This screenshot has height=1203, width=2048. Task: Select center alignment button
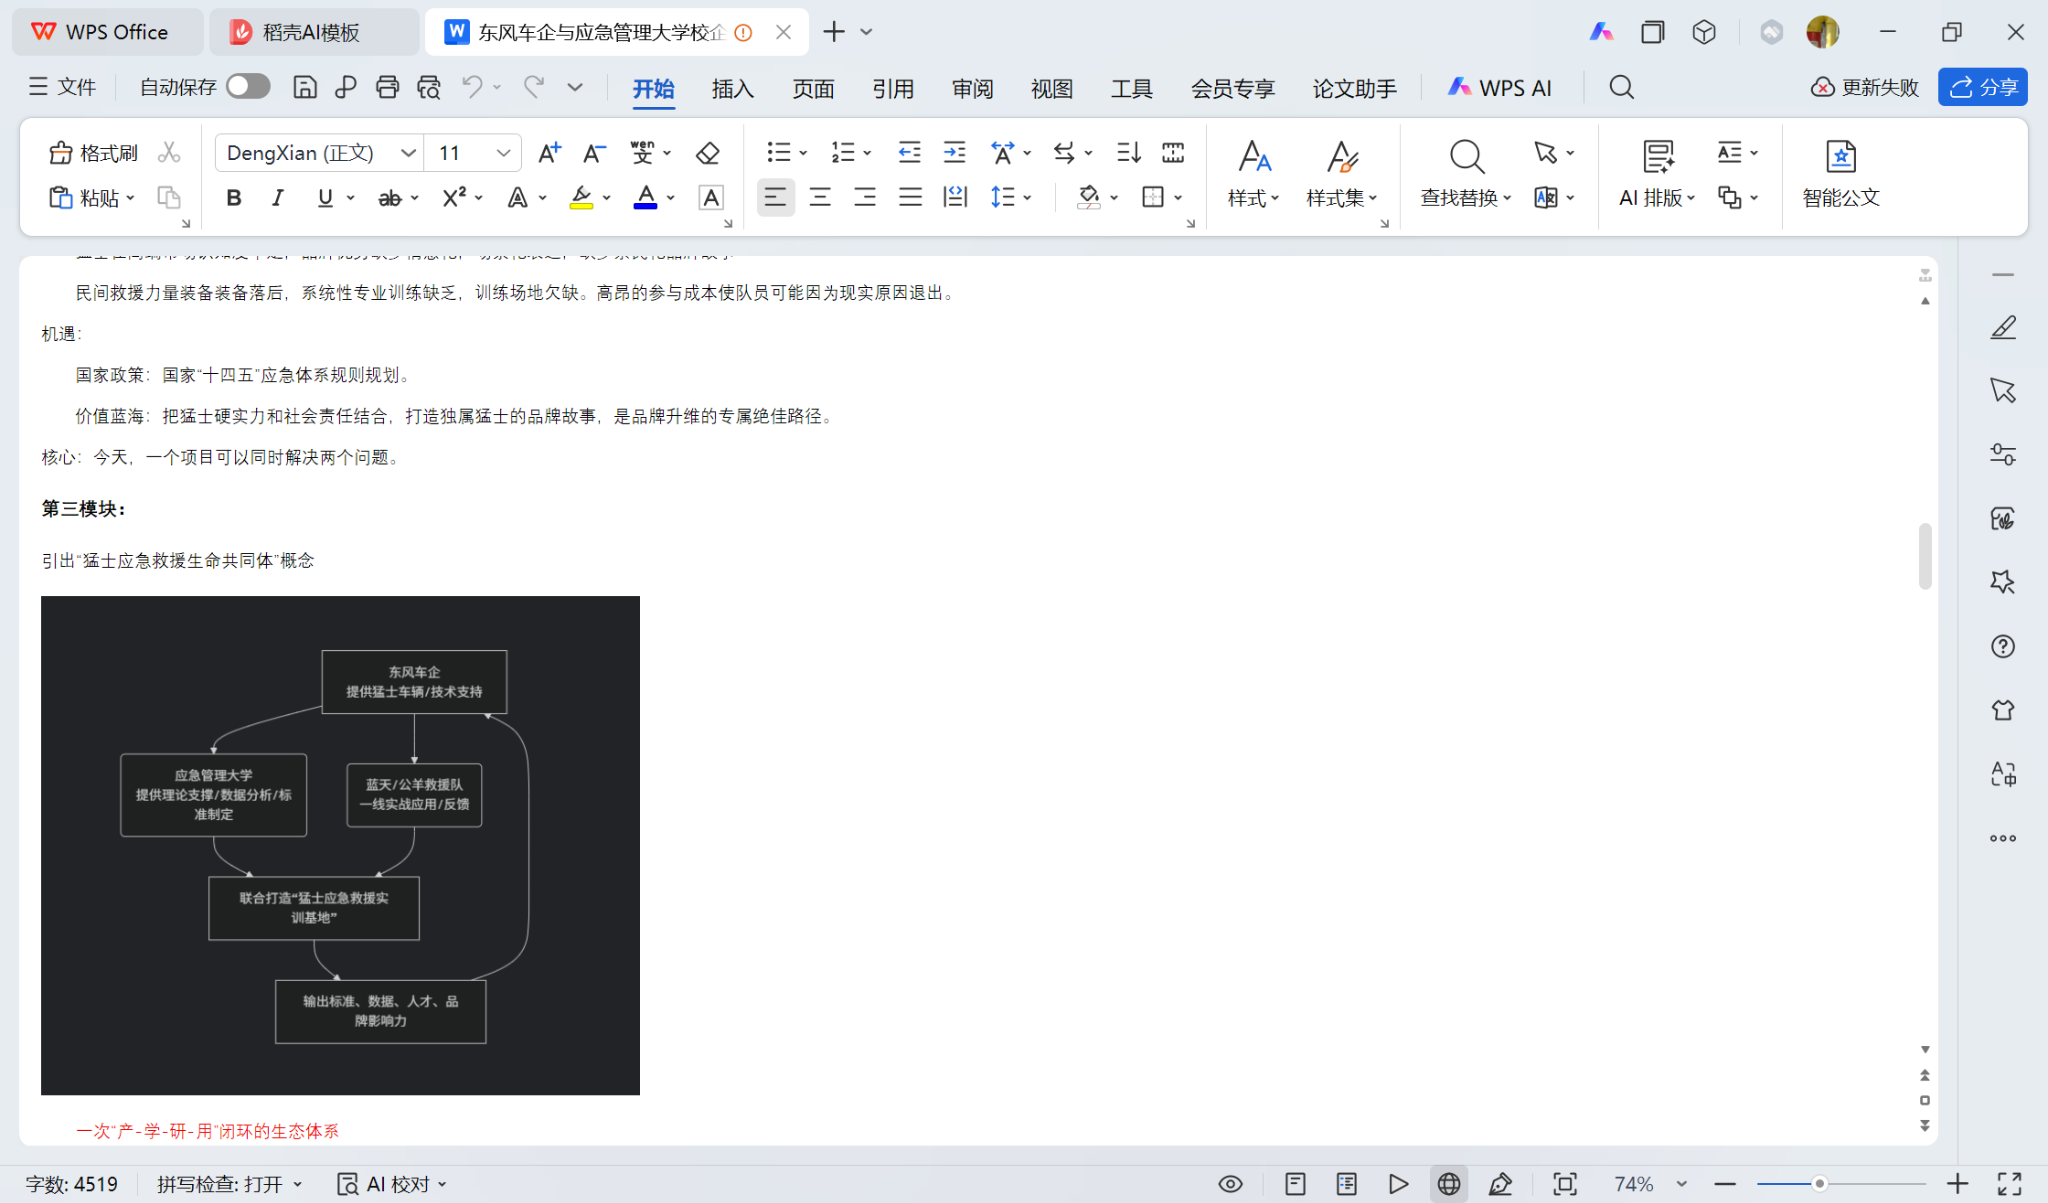point(820,197)
